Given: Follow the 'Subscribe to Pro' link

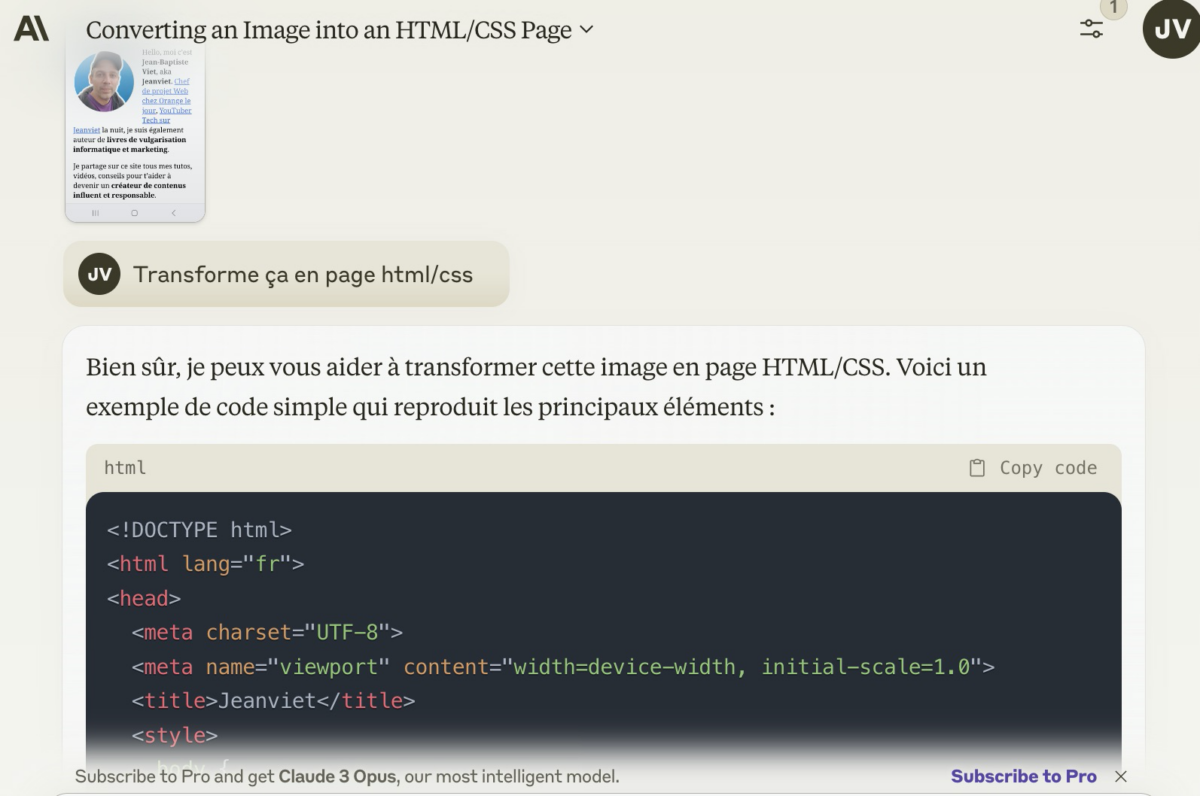Looking at the screenshot, I should (1024, 776).
